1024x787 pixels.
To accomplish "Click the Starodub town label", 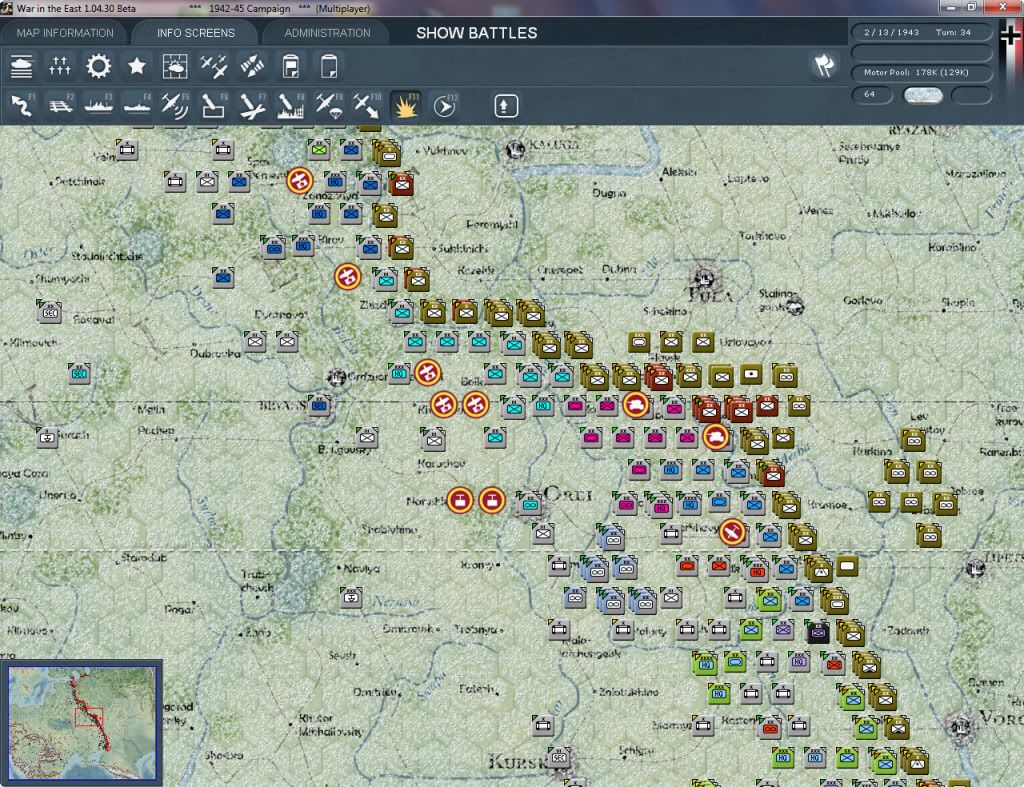I will [x=144, y=557].
